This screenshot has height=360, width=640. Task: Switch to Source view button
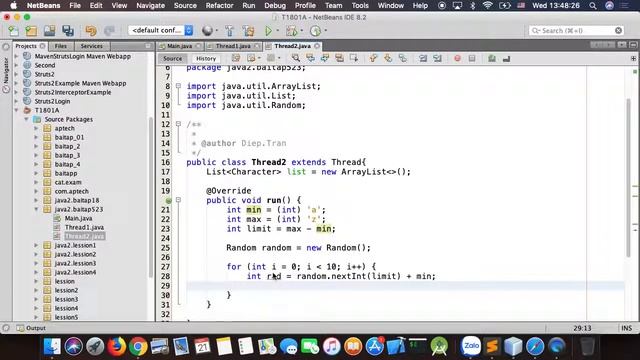point(172,59)
